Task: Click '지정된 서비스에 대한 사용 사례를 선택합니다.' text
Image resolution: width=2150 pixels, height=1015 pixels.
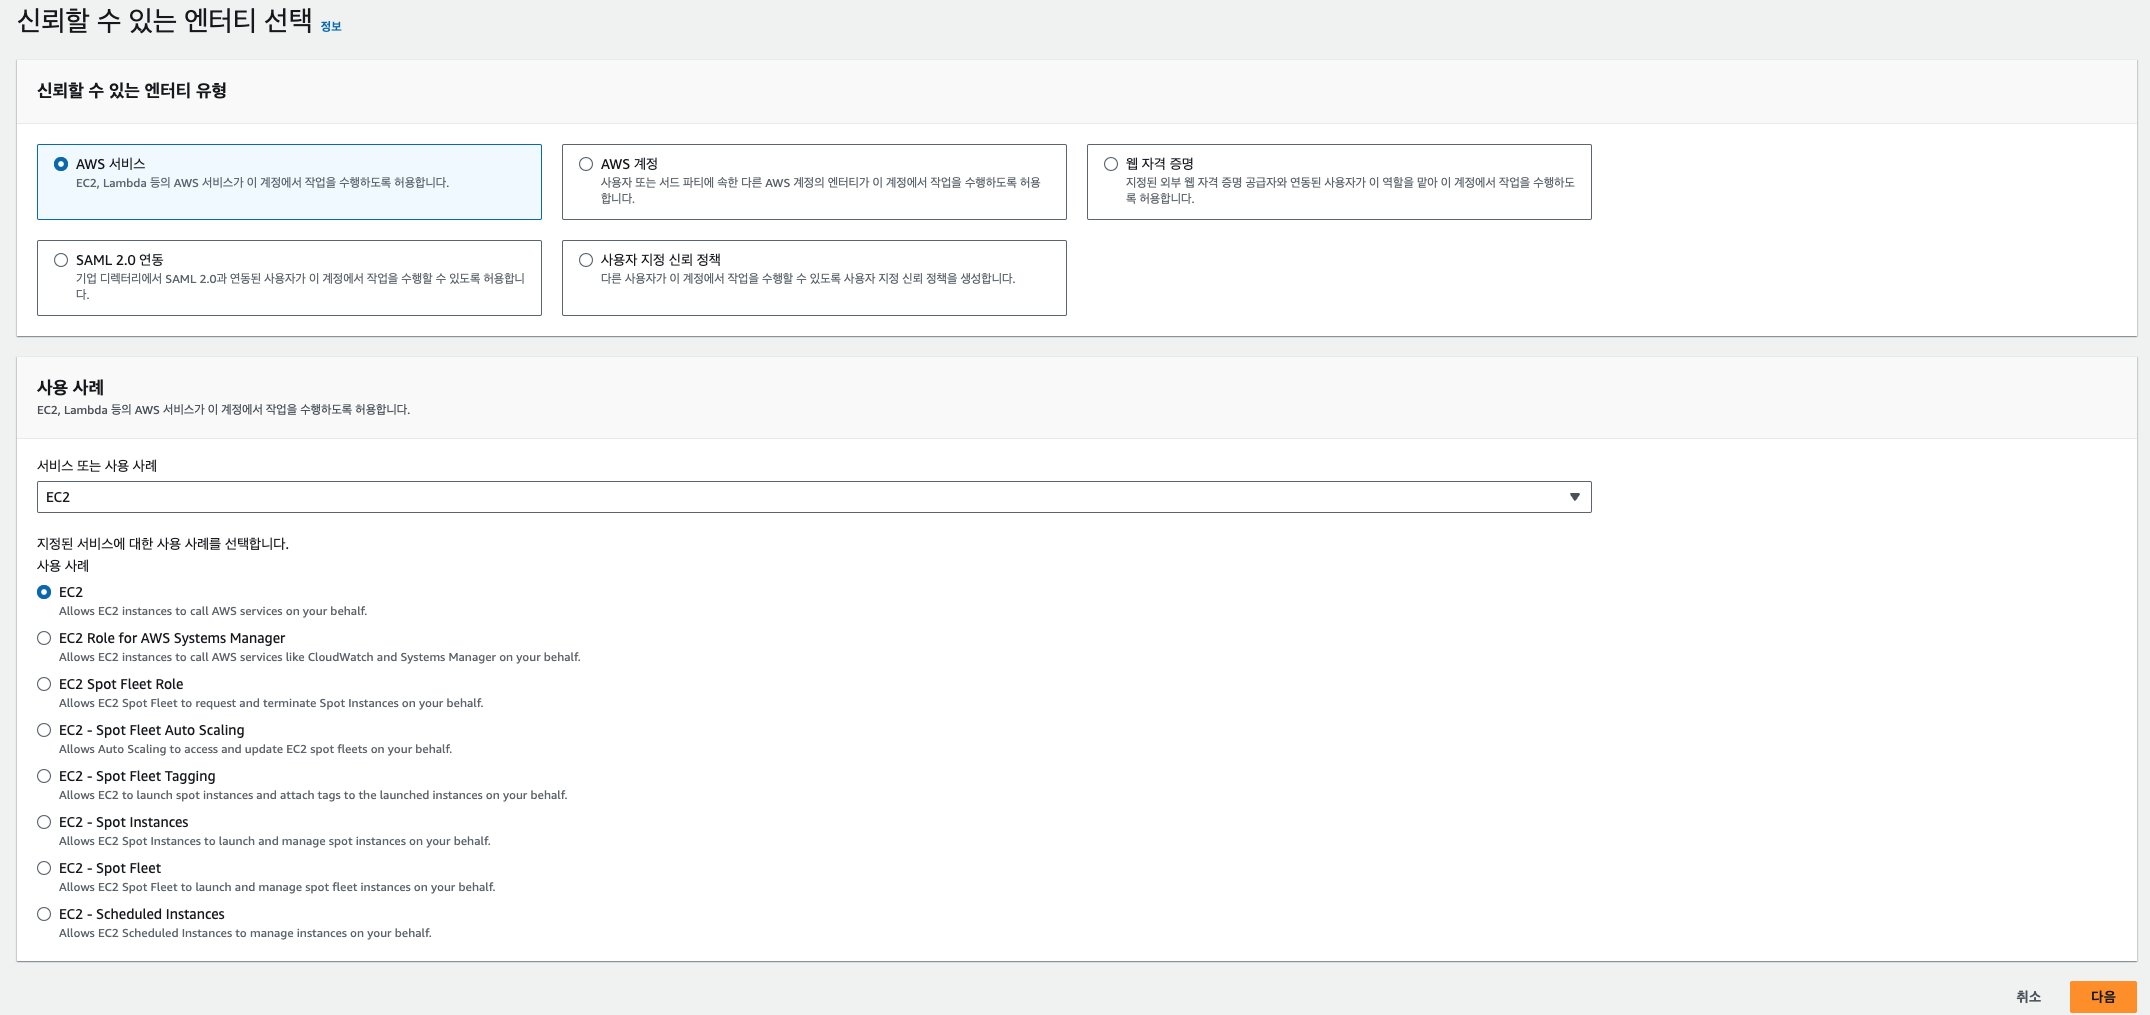Action: coord(163,544)
